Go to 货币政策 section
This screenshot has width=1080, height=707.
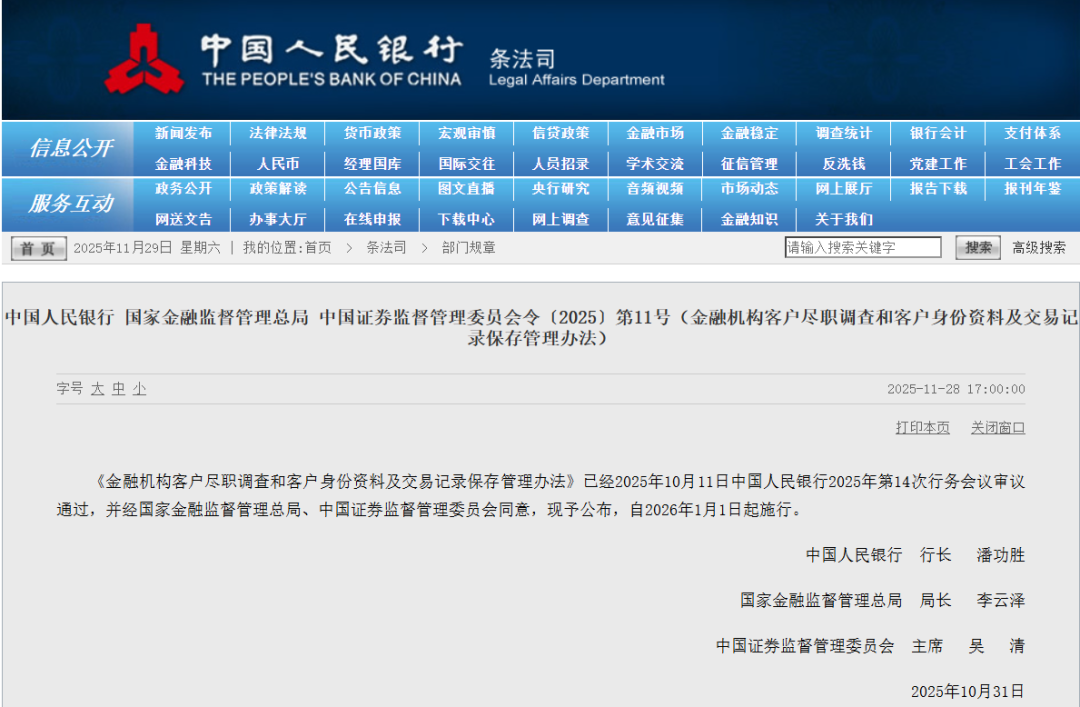coord(372,133)
